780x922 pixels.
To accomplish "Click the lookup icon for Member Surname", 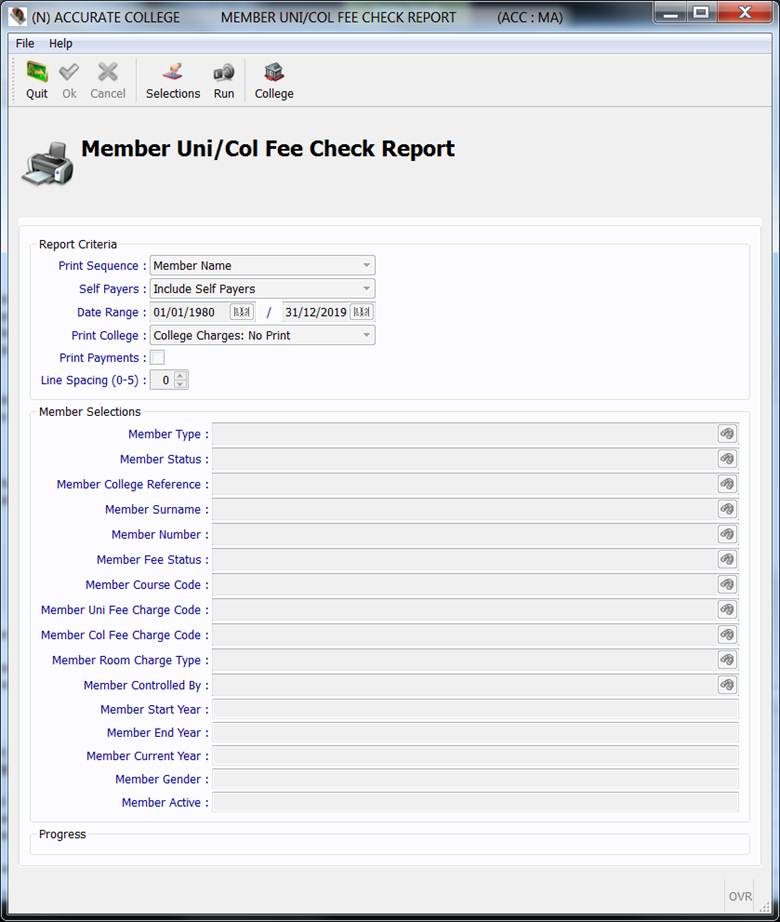I will (x=727, y=509).
